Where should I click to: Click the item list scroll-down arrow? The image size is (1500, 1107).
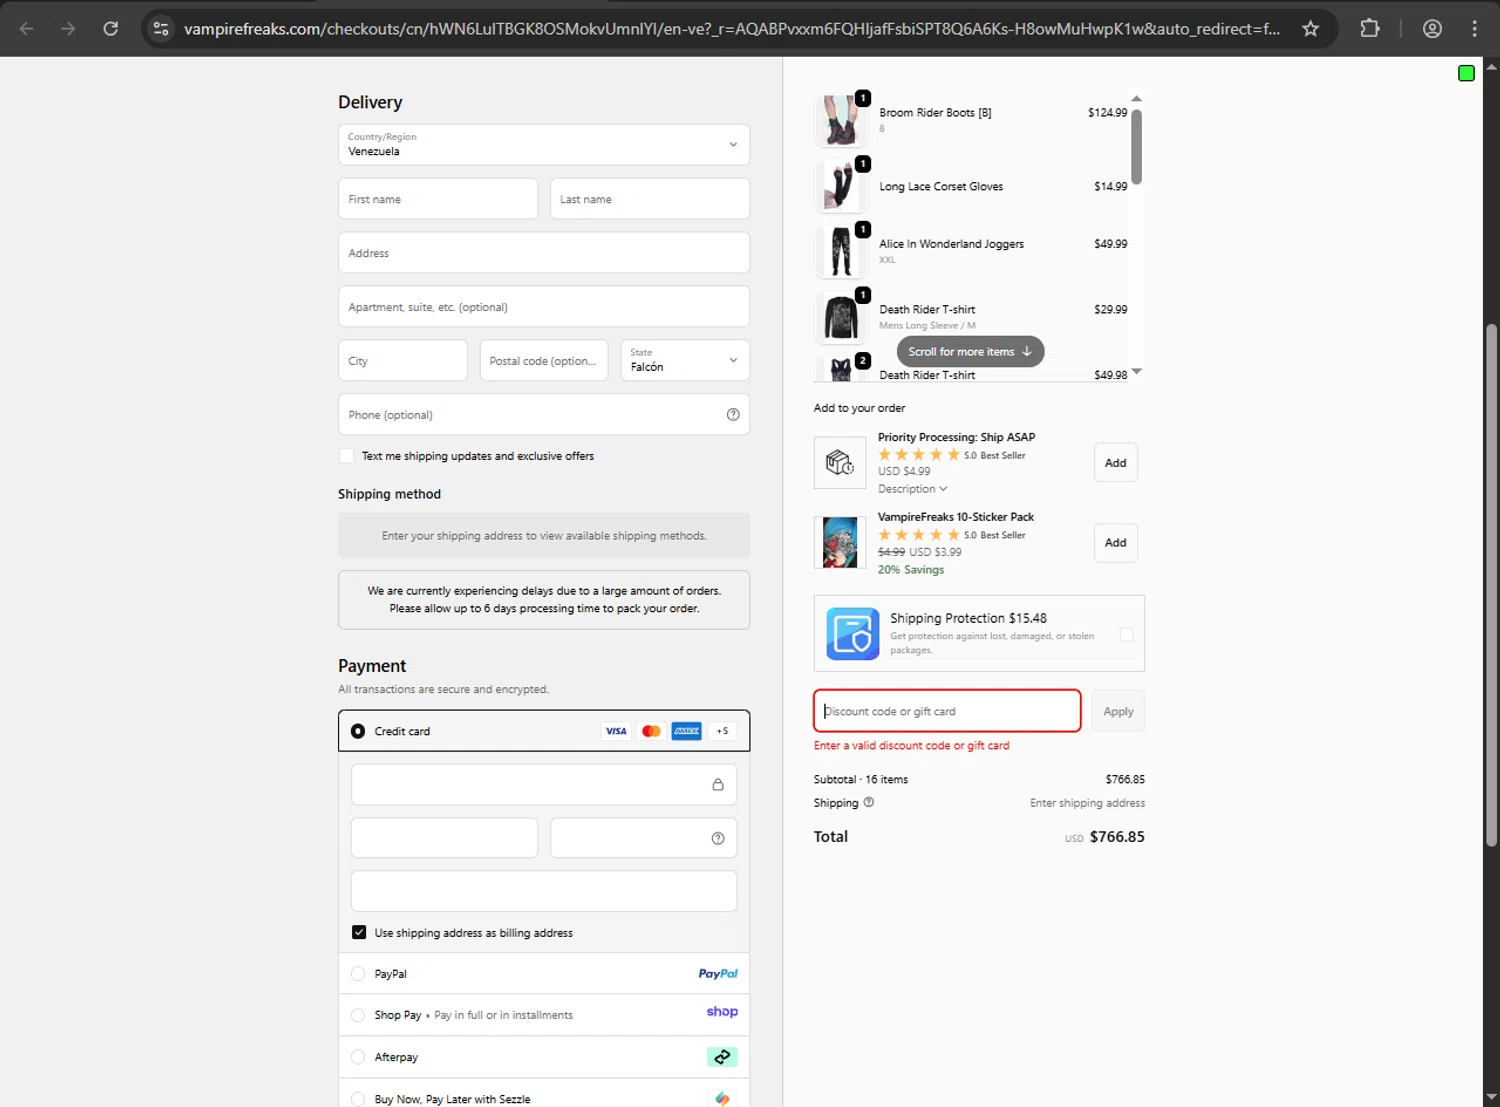pos(1136,372)
